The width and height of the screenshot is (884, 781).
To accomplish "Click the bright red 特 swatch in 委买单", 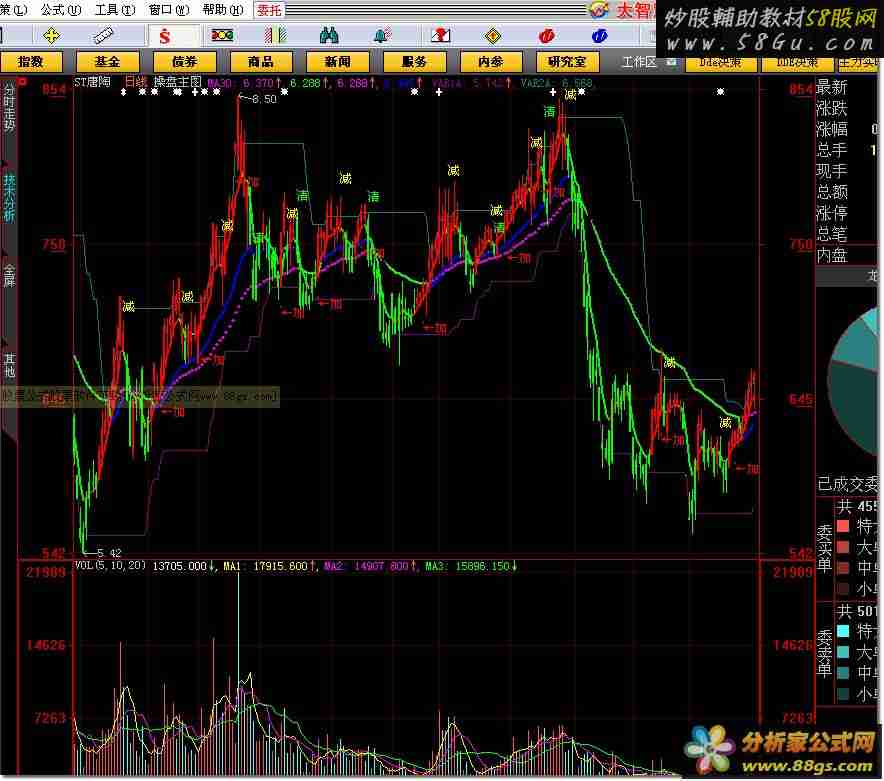I will (843, 526).
